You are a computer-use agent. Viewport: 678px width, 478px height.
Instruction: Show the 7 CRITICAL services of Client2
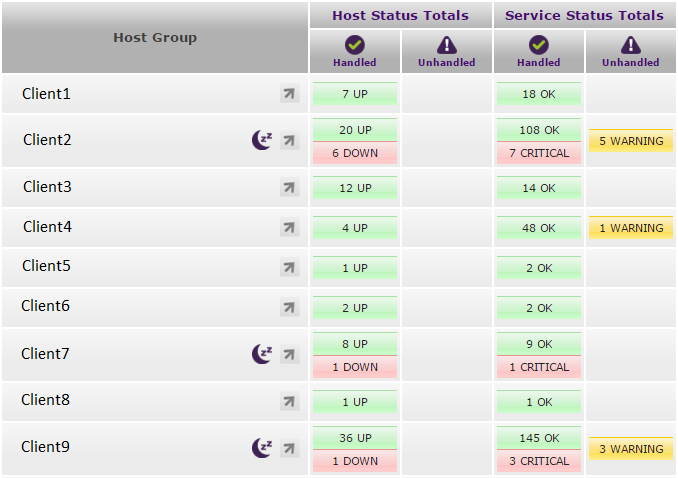(538, 153)
